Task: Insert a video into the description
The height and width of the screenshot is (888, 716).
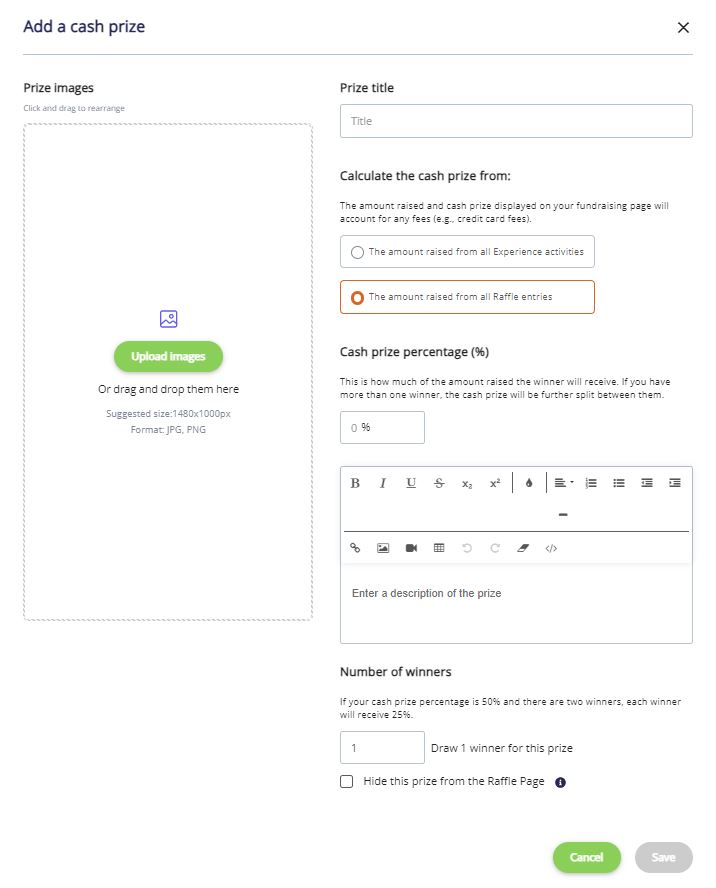Action: 411,548
